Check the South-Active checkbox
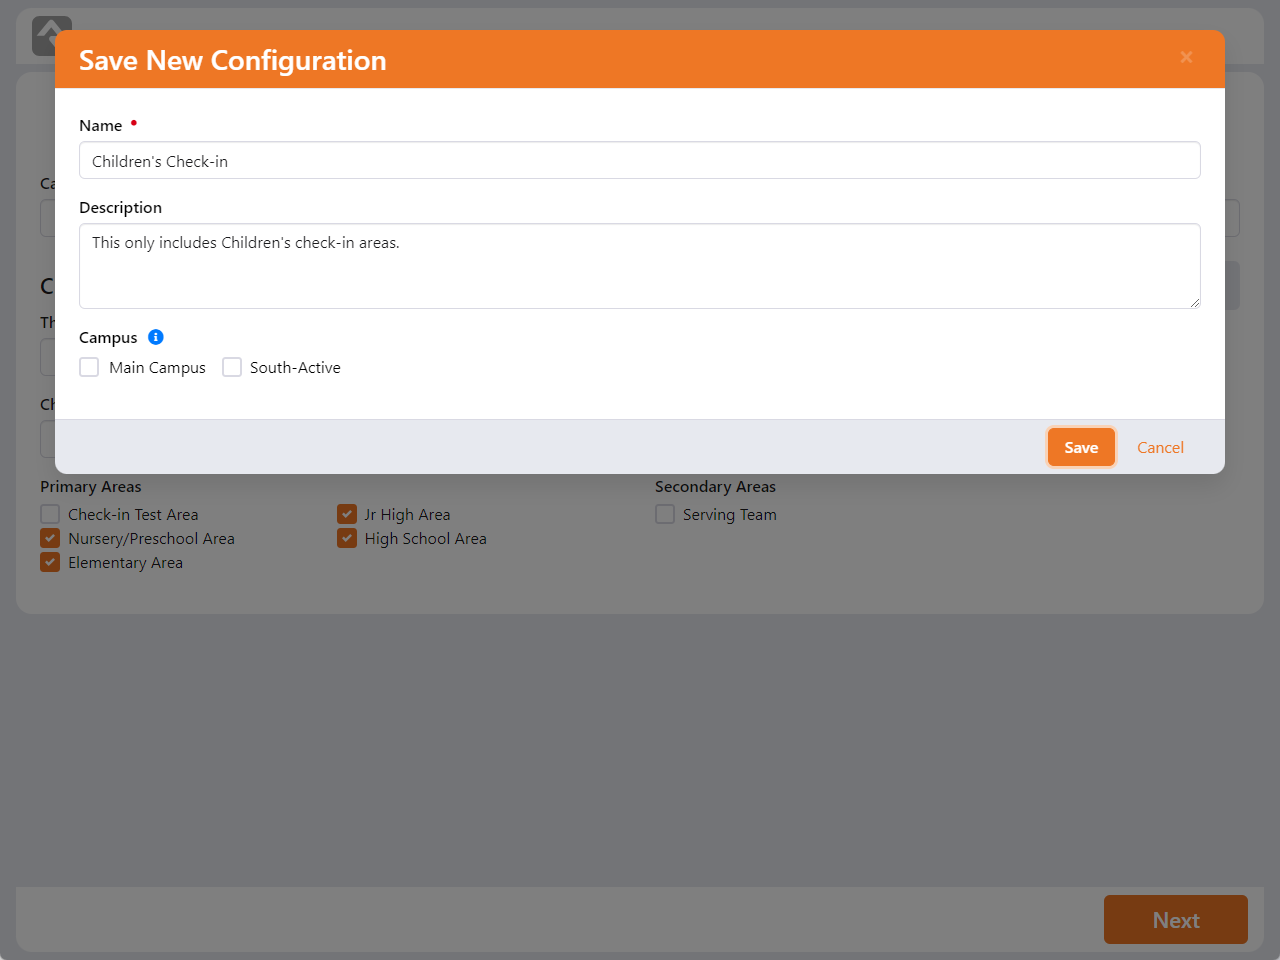Screen dimensions: 1280x960 tap(232, 367)
